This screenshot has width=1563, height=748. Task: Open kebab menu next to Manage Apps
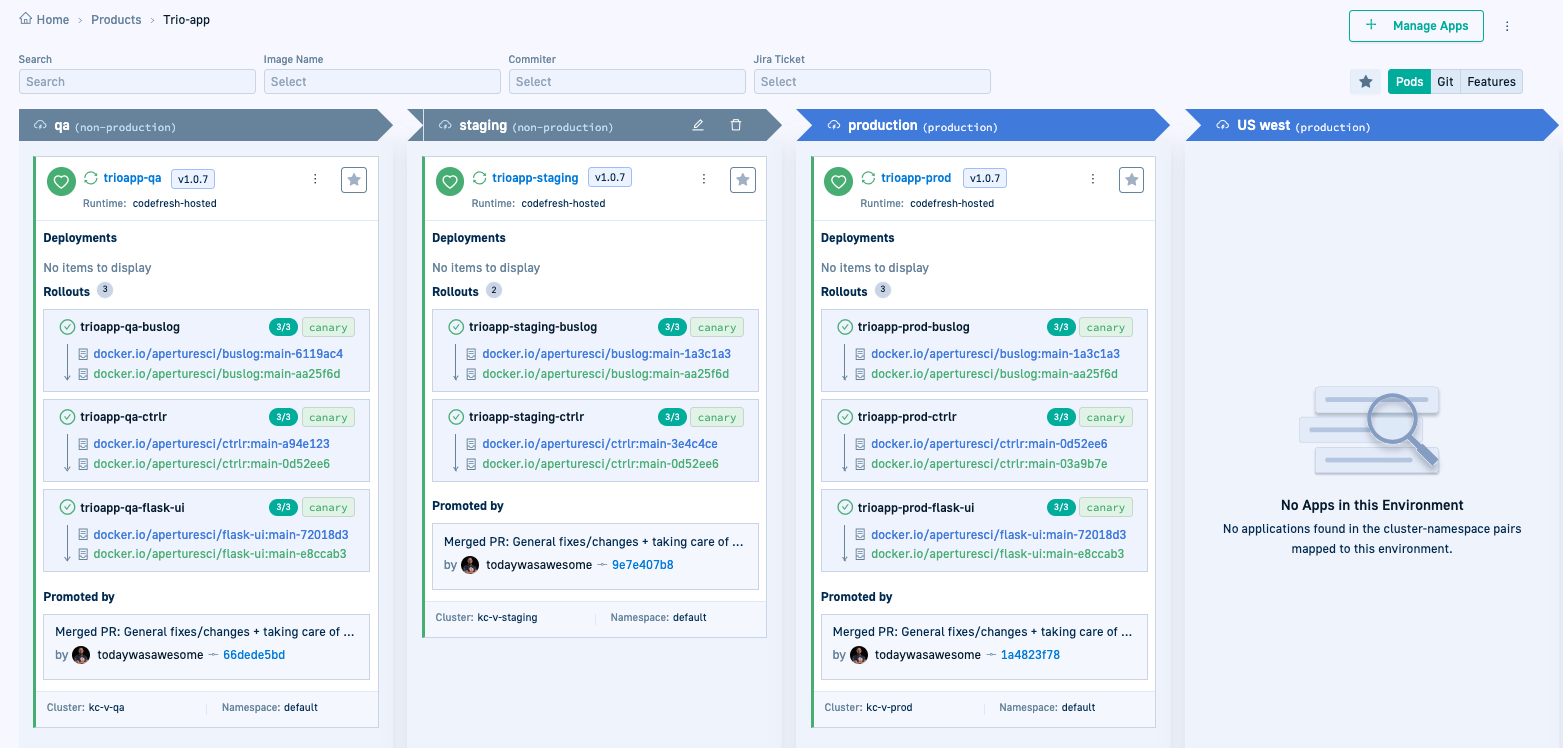[1507, 26]
